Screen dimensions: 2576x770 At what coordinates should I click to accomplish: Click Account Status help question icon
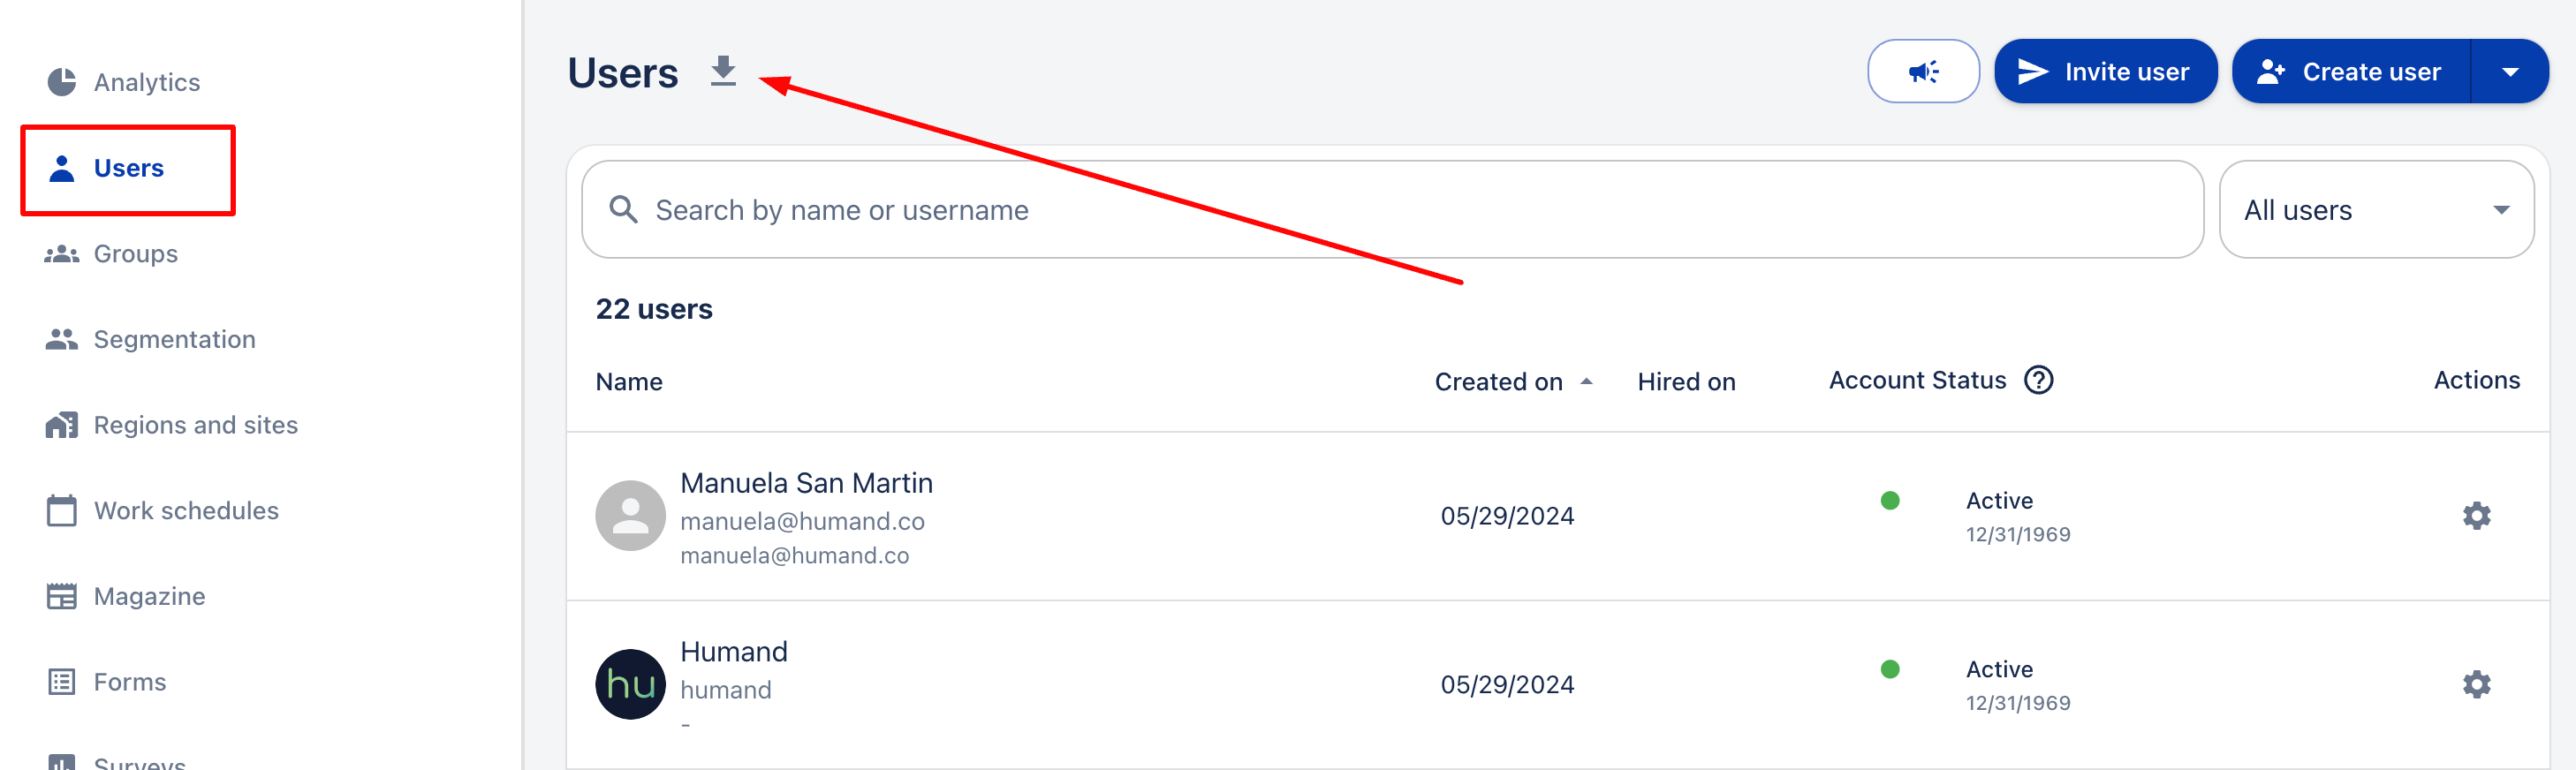[x=2038, y=381]
